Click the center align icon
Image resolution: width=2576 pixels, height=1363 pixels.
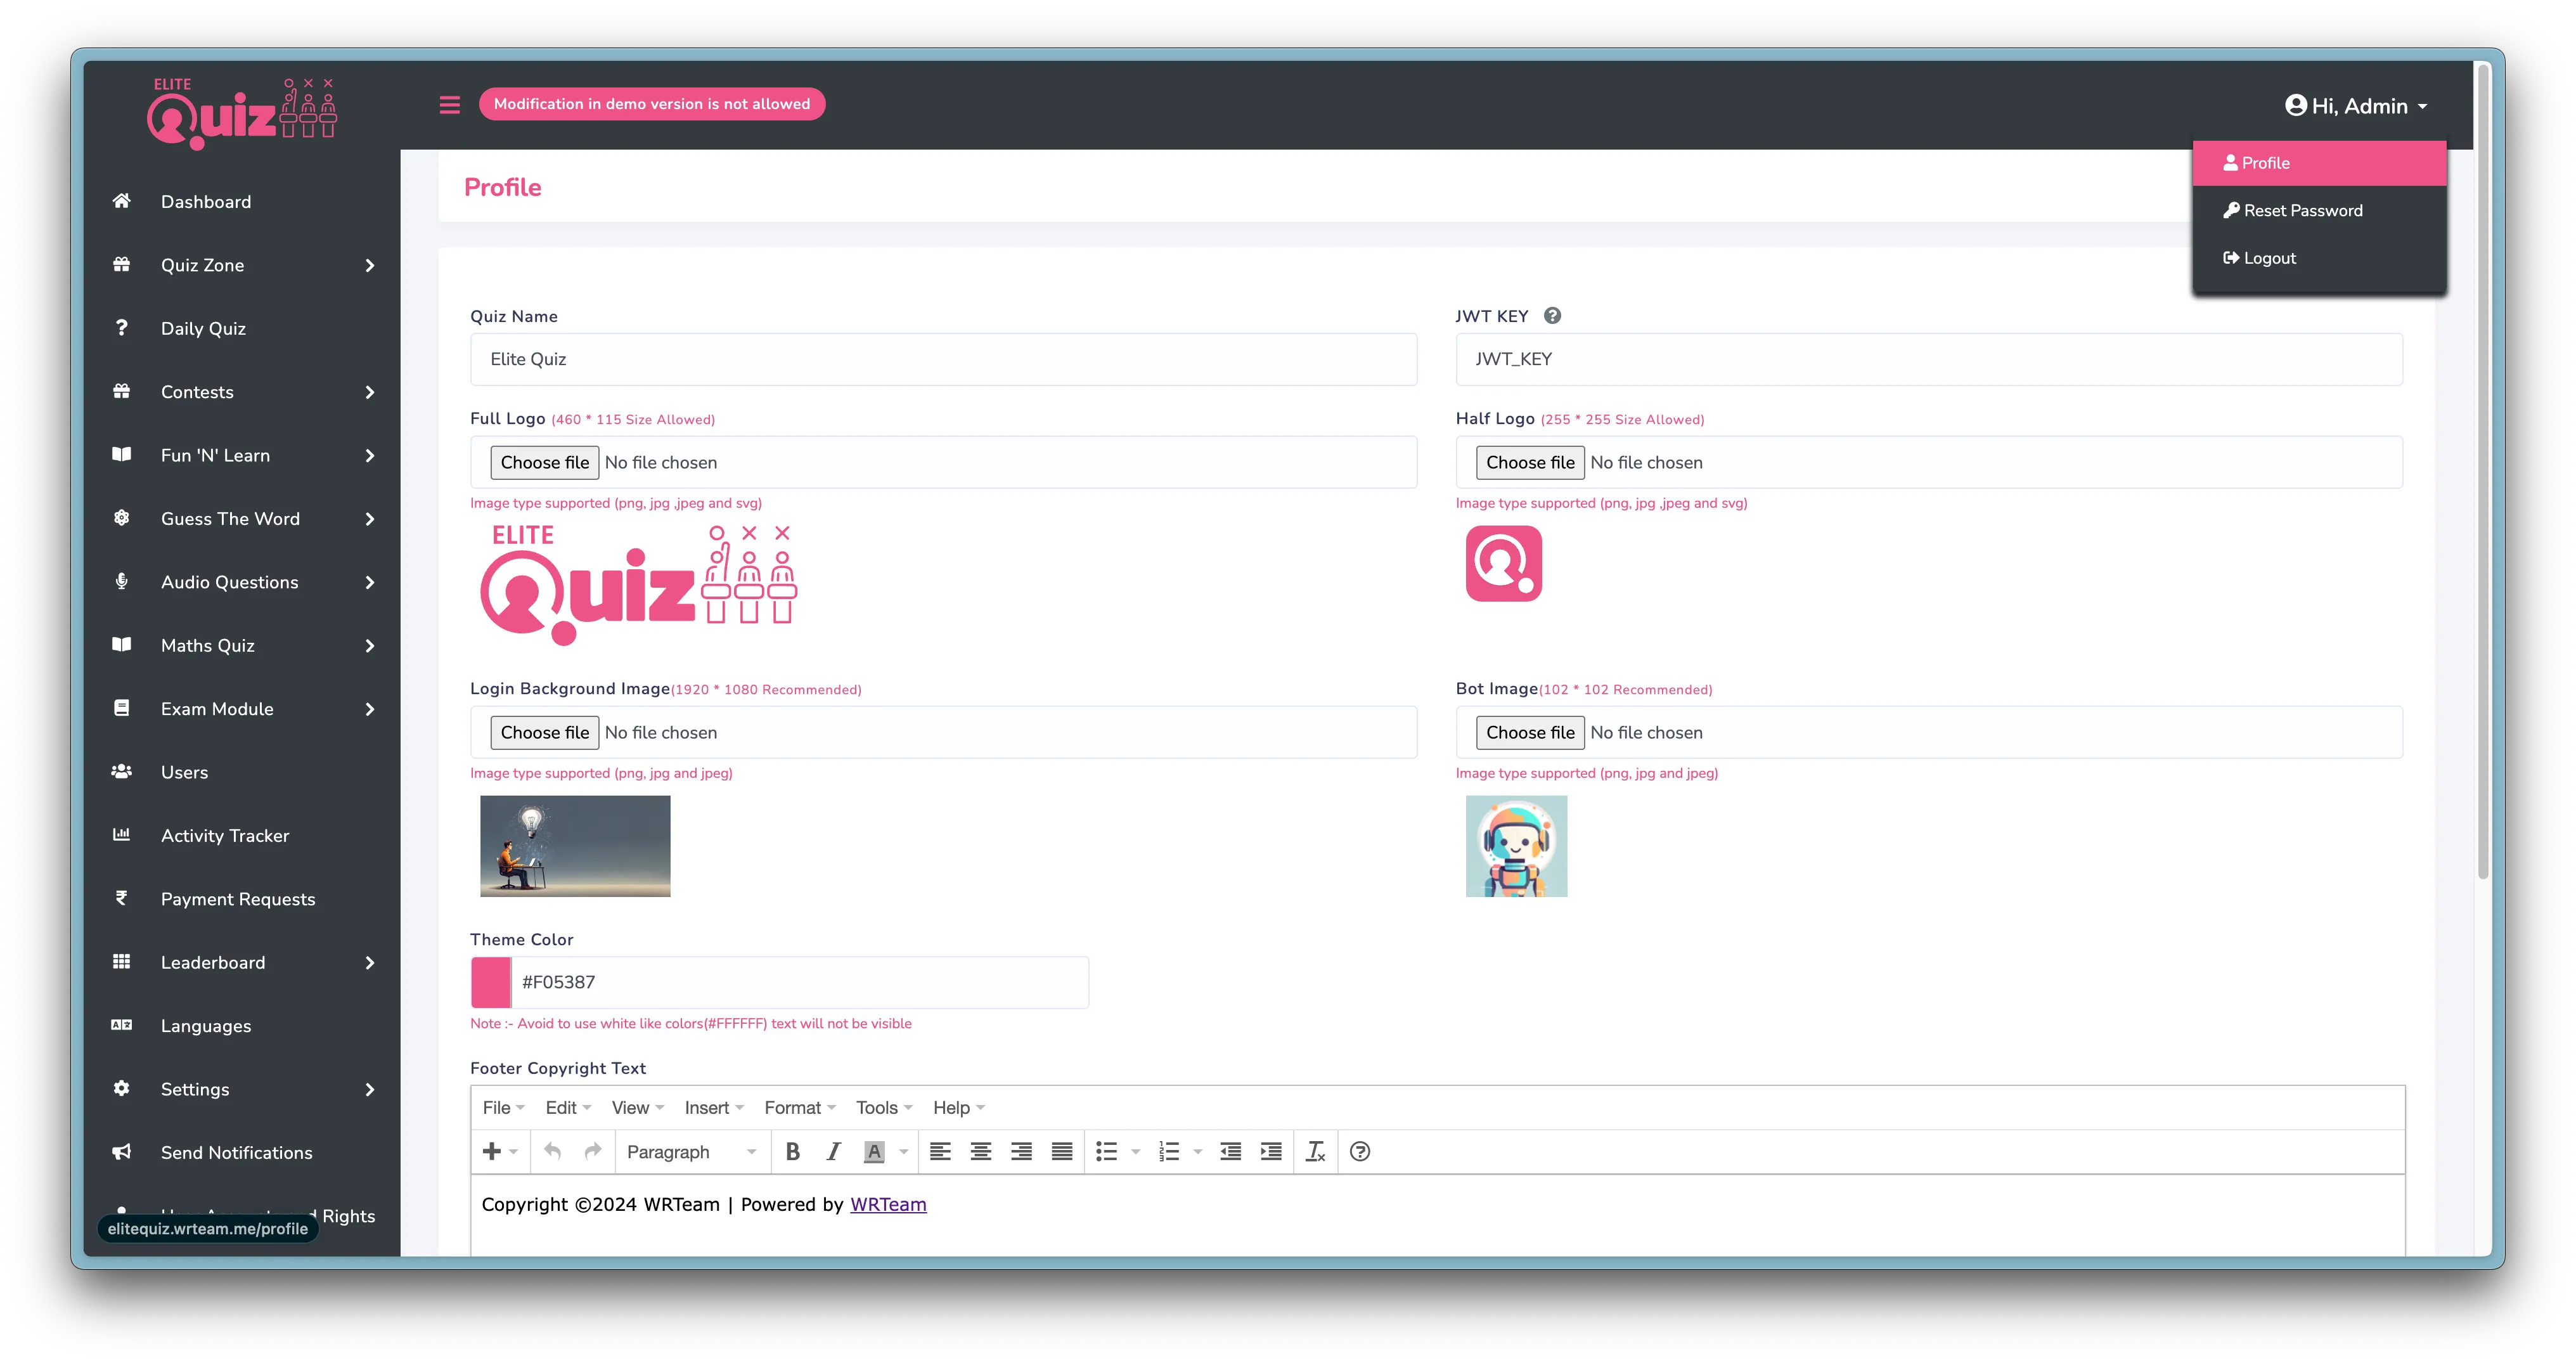980,1151
